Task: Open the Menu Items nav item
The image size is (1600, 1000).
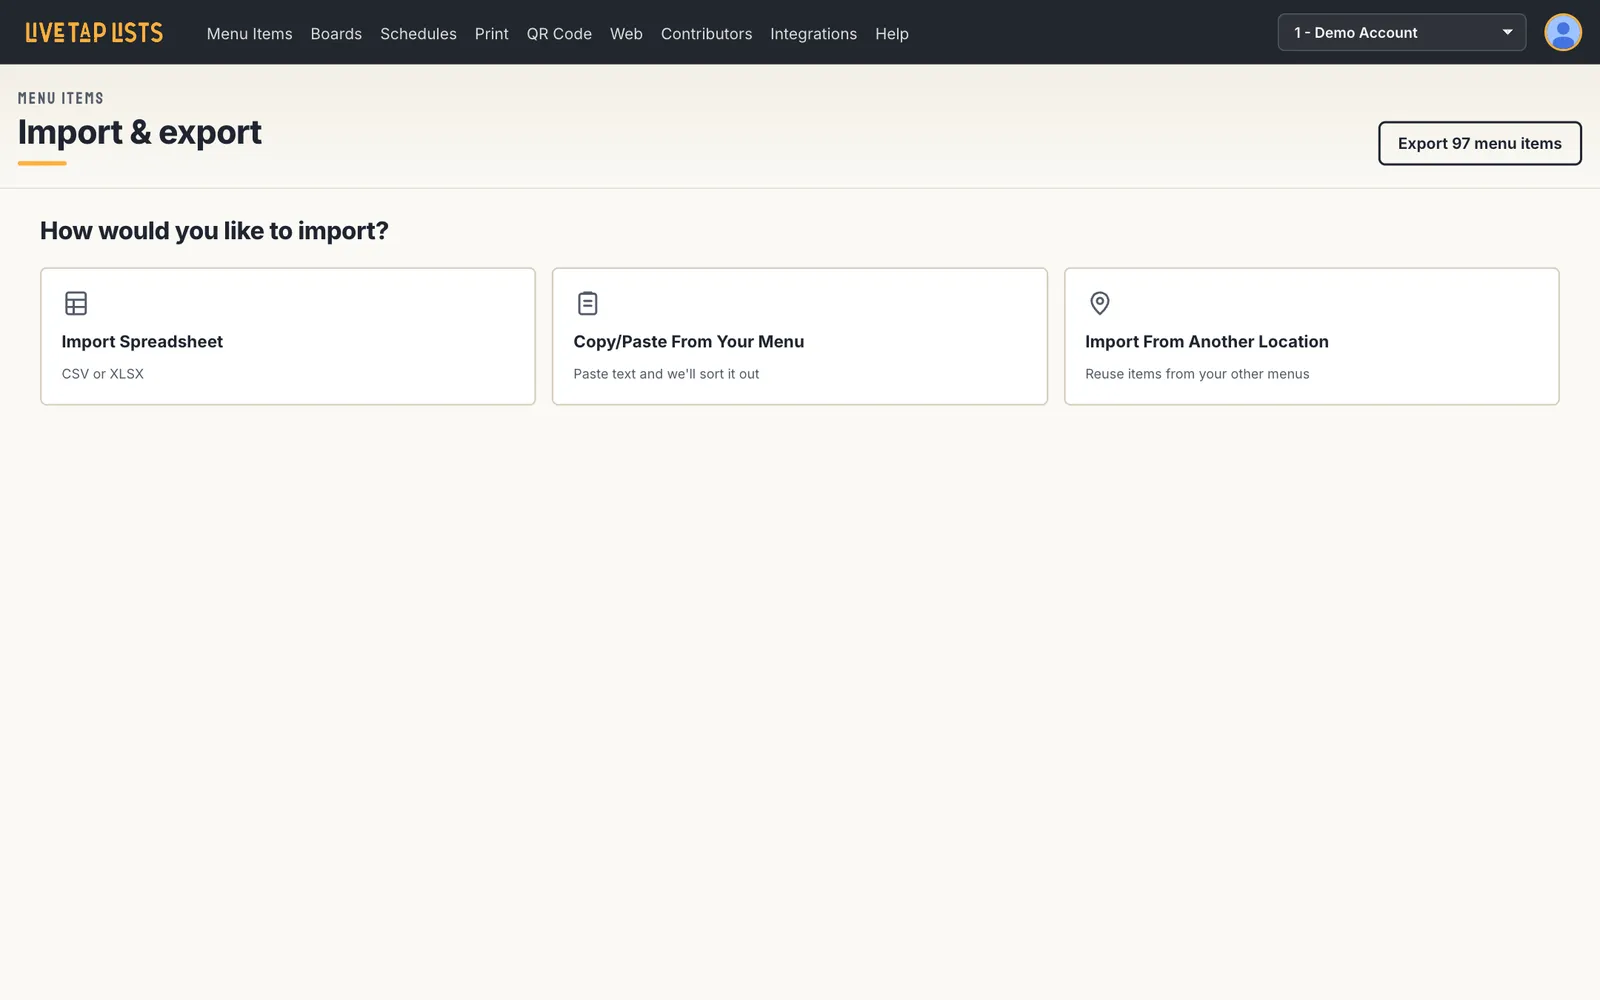Action: pyautogui.click(x=250, y=34)
